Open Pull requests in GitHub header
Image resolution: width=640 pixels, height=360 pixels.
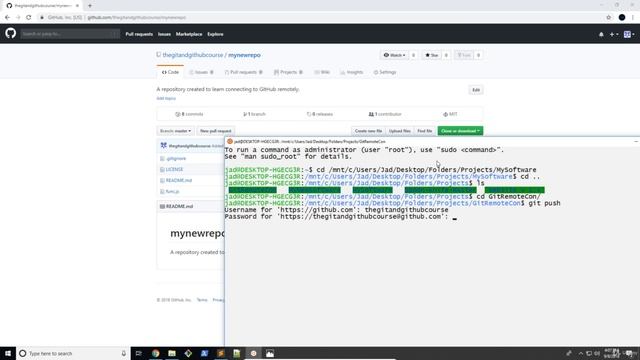[139, 34]
